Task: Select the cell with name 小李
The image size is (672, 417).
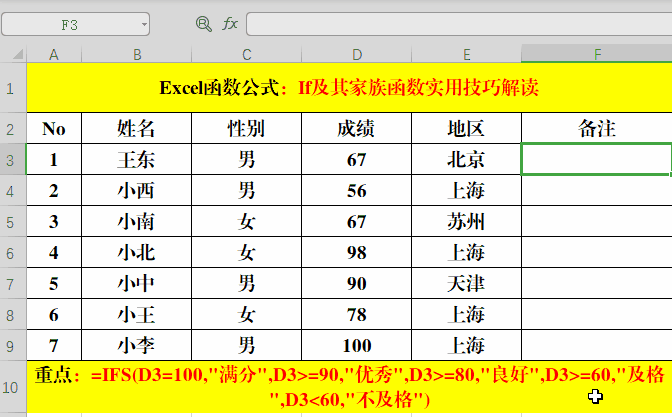Action: click(136, 345)
